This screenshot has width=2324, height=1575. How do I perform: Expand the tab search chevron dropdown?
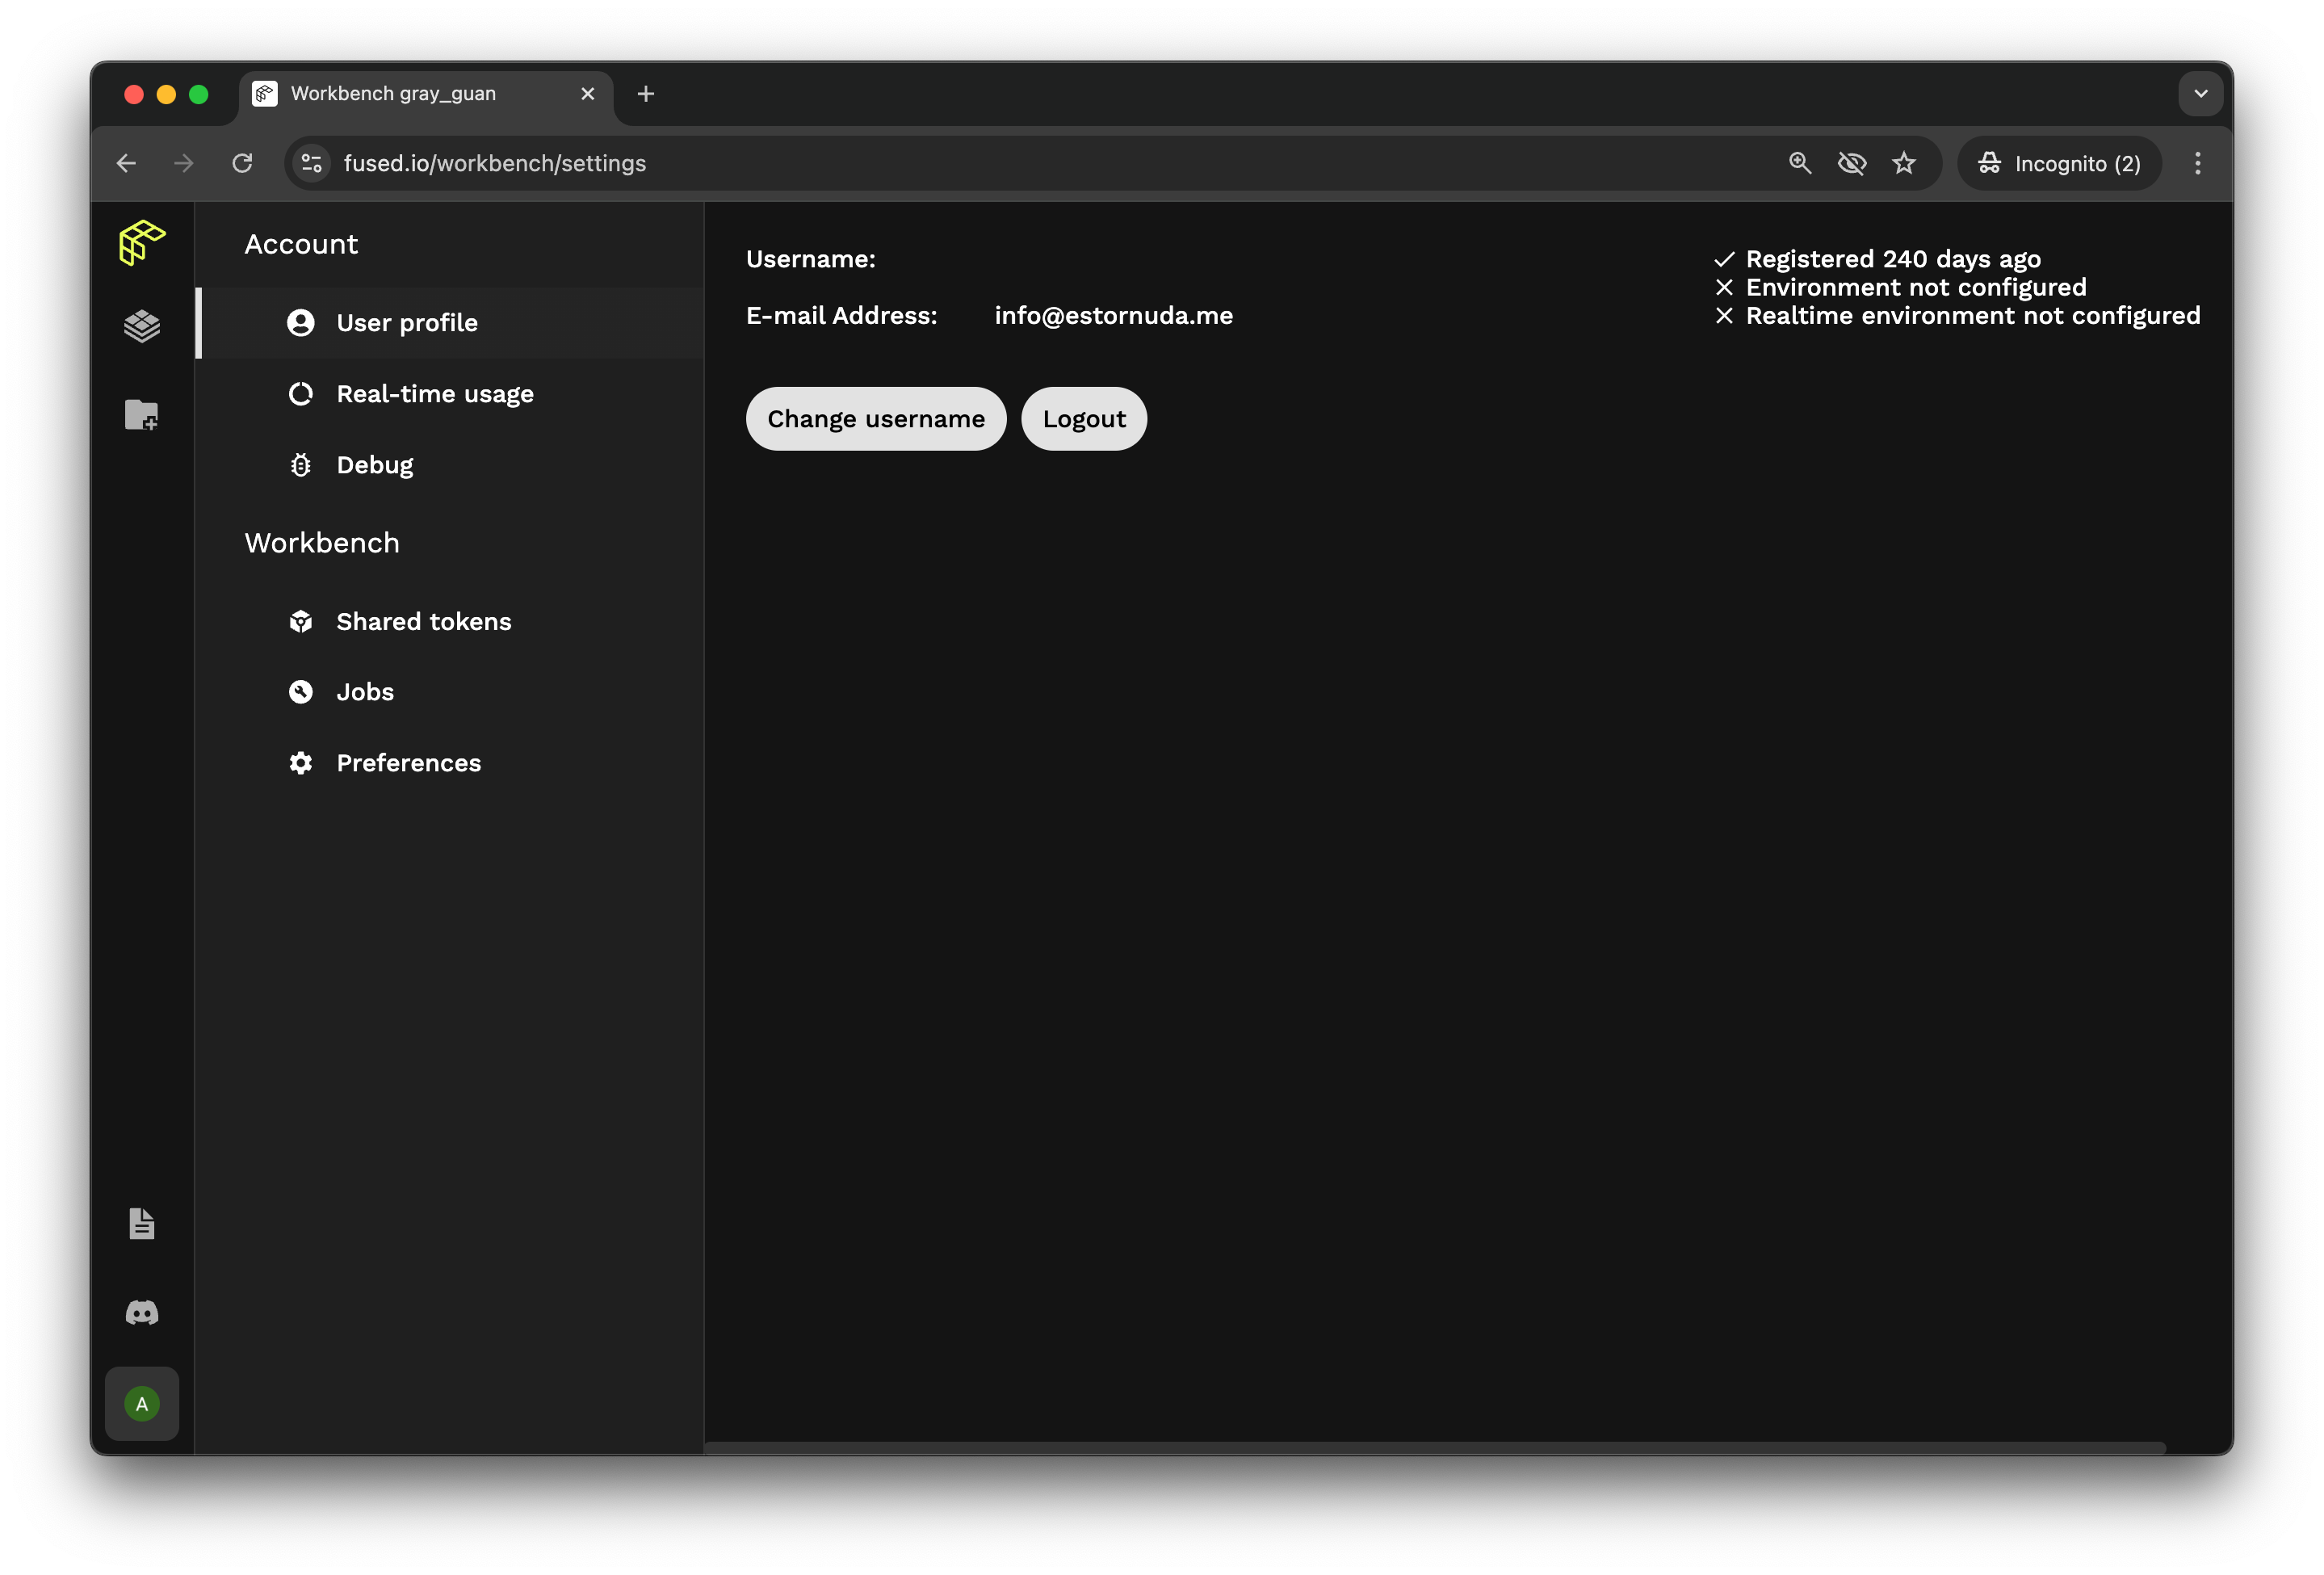[x=2200, y=94]
